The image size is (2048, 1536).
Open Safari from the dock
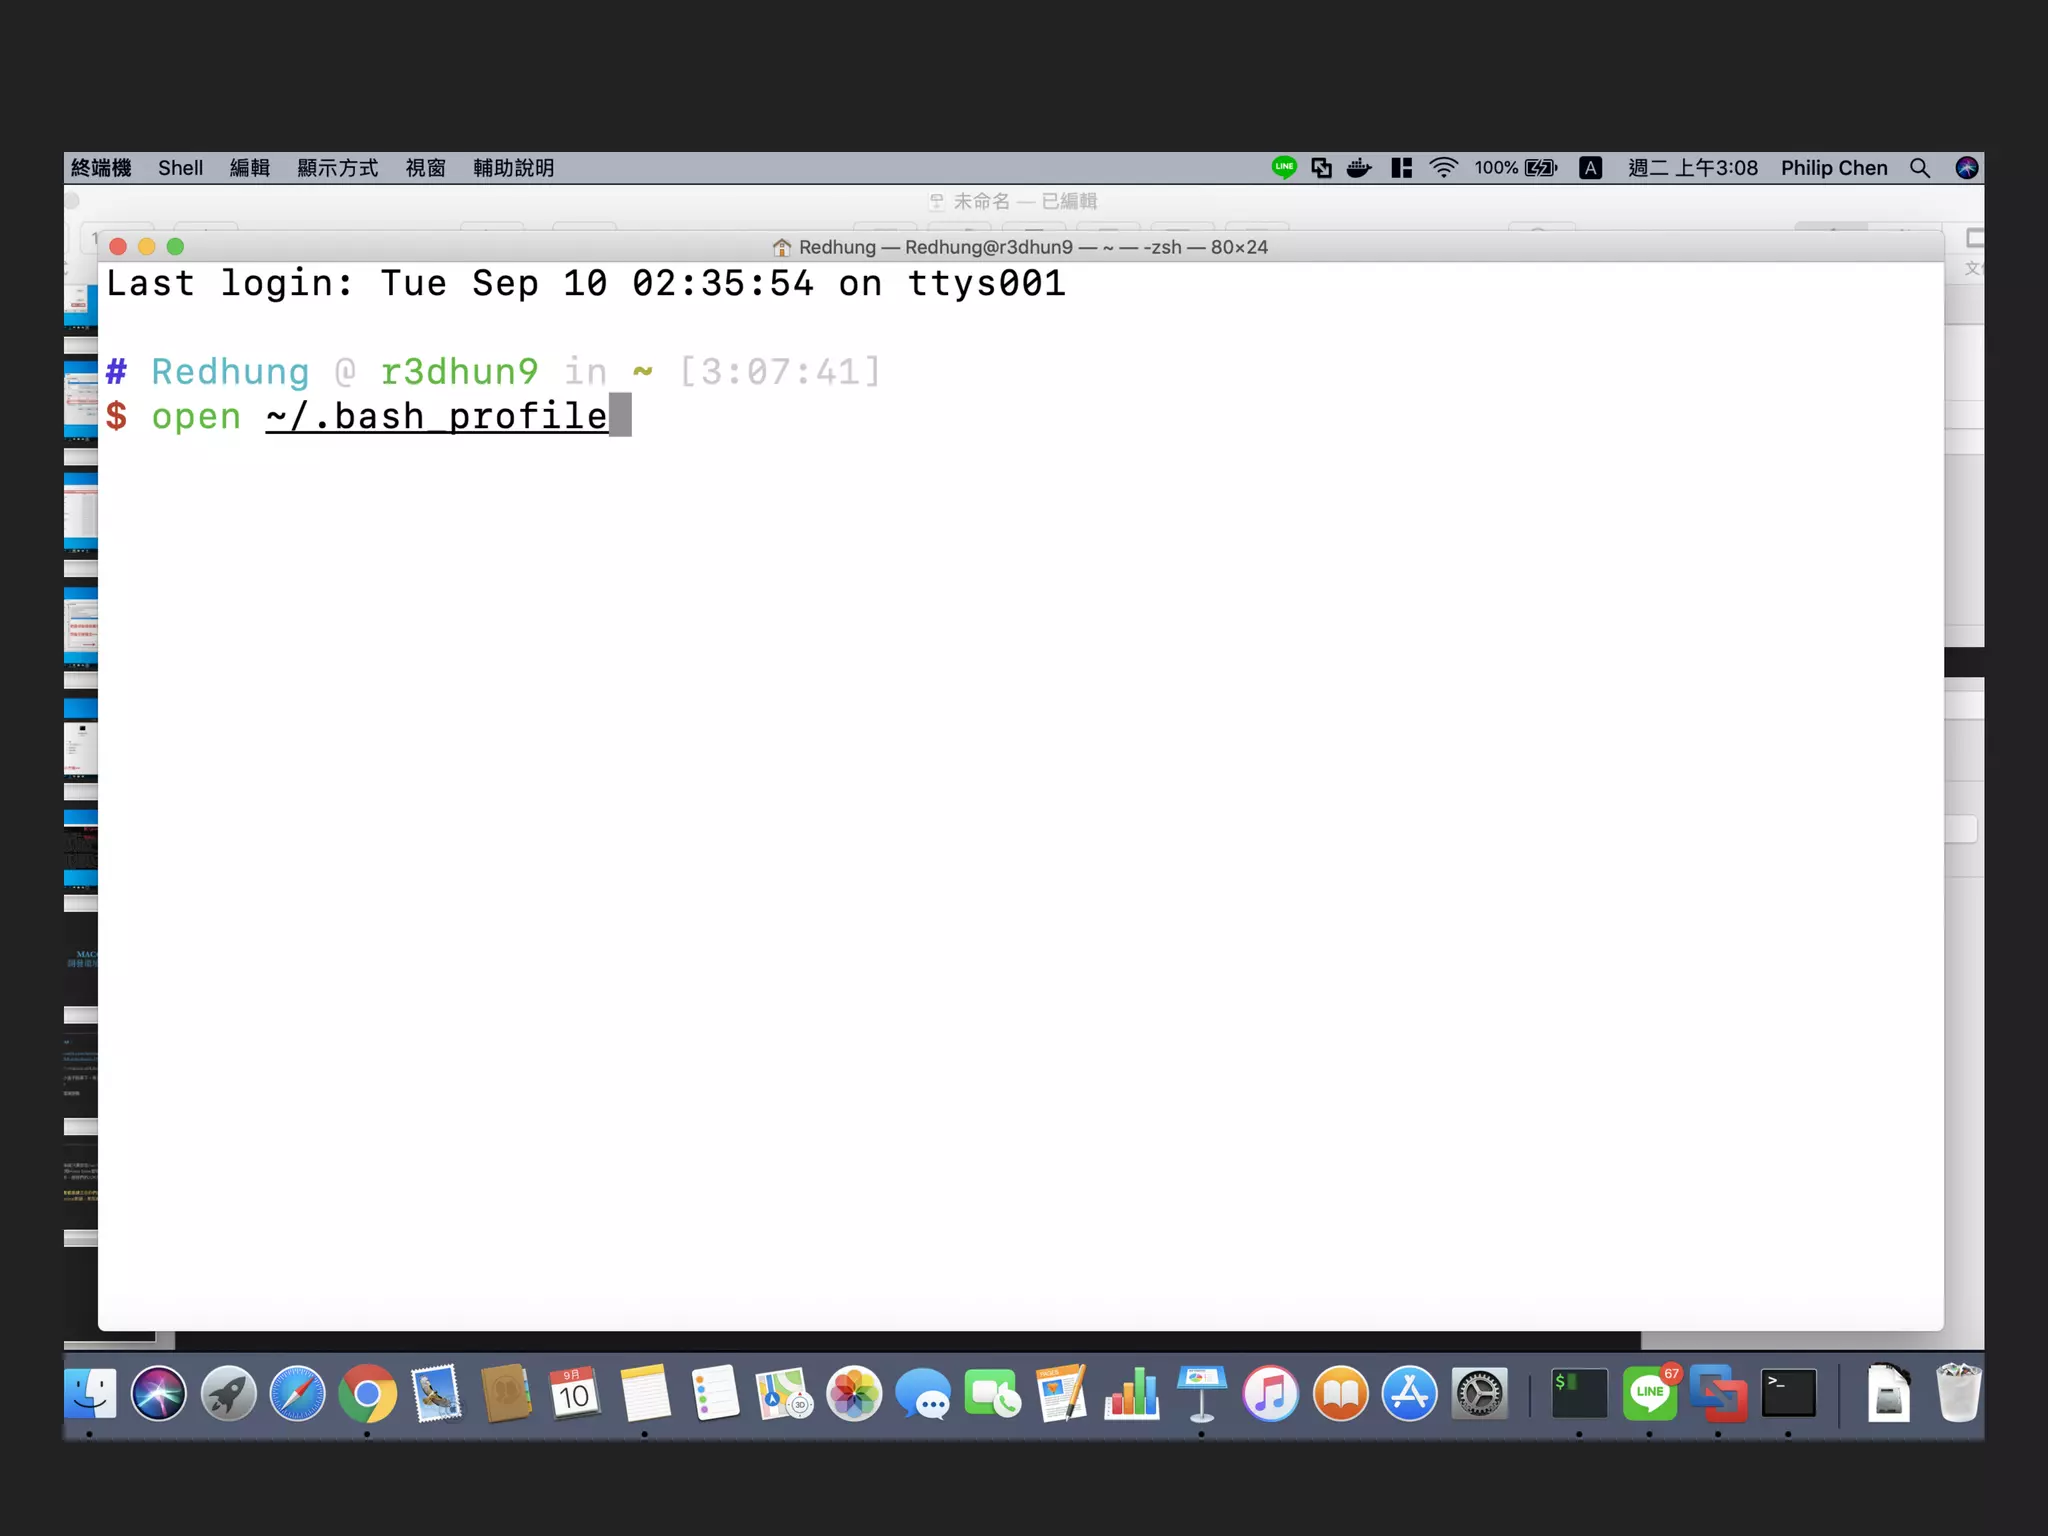click(x=297, y=1394)
